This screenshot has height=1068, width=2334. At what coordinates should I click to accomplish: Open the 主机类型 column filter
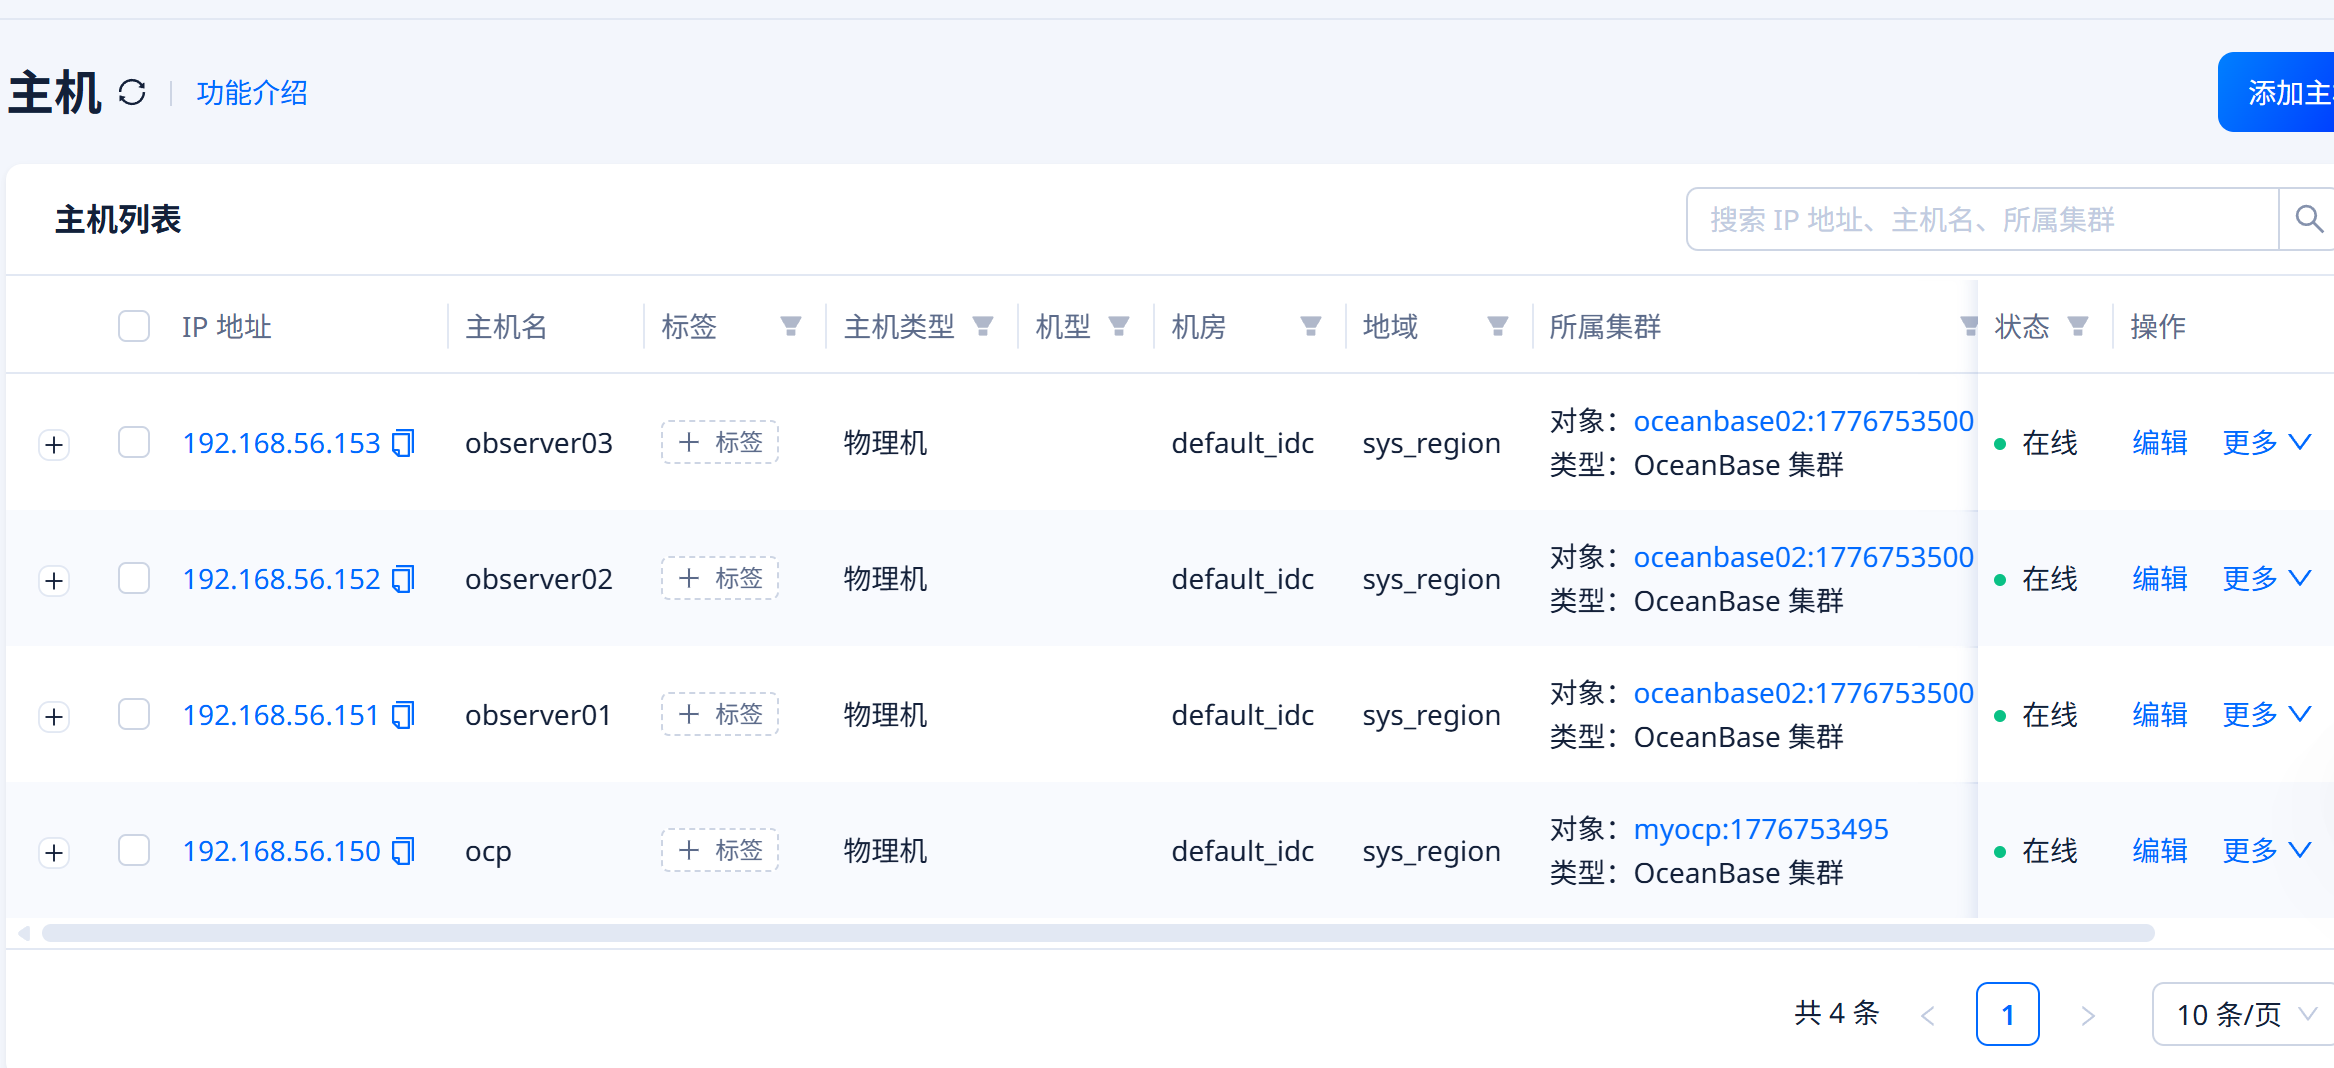982,326
